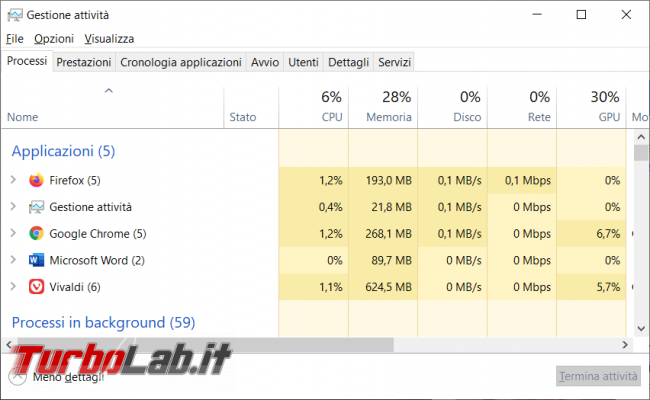Select the Microsoft Word (2) row name
This screenshot has width=650, height=400.
coord(97,260)
